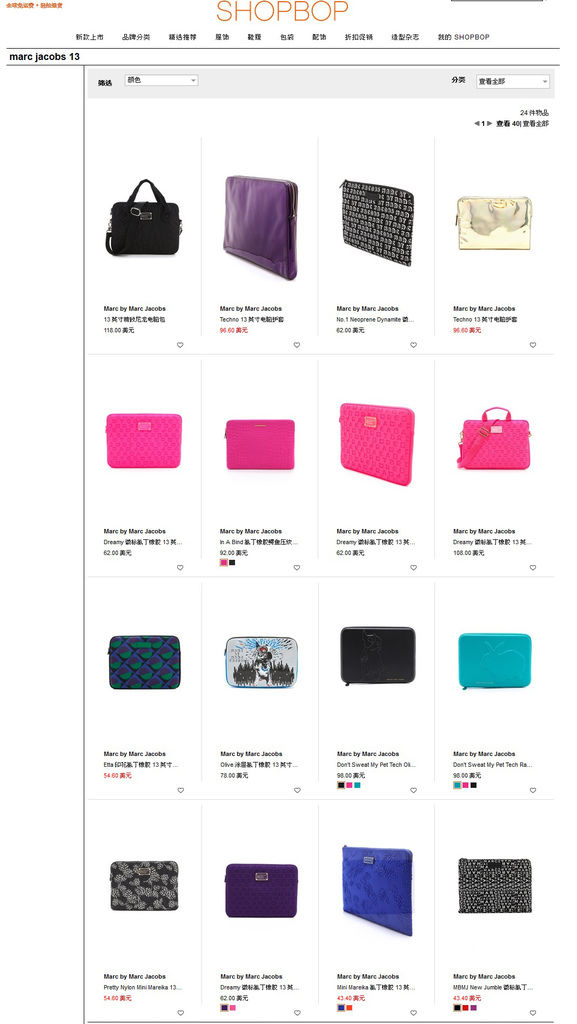
Task: Favorite the teal Don't Sweat My Pet case
Action: (x=533, y=790)
